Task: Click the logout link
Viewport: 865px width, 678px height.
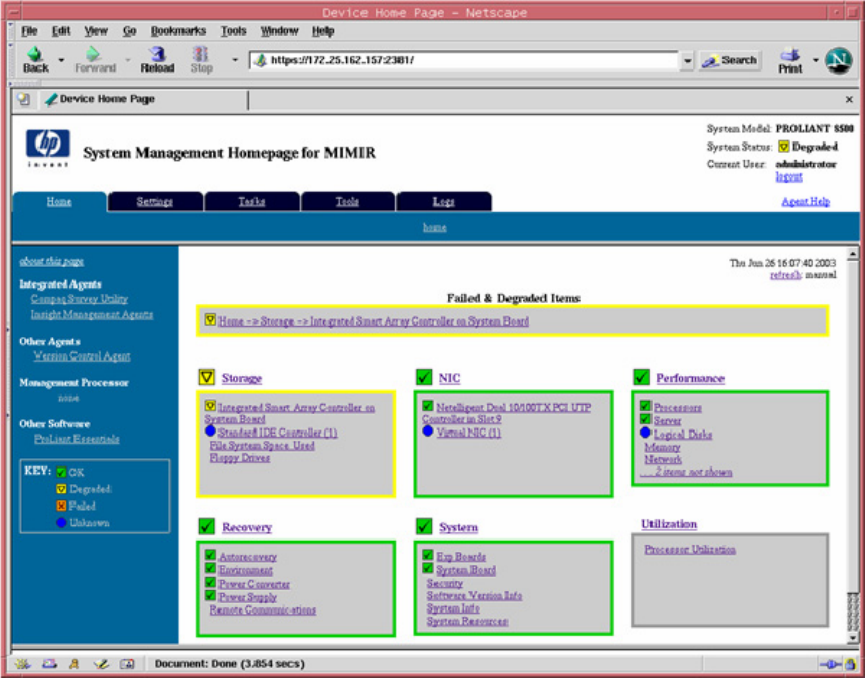Action: pyautogui.click(x=789, y=177)
